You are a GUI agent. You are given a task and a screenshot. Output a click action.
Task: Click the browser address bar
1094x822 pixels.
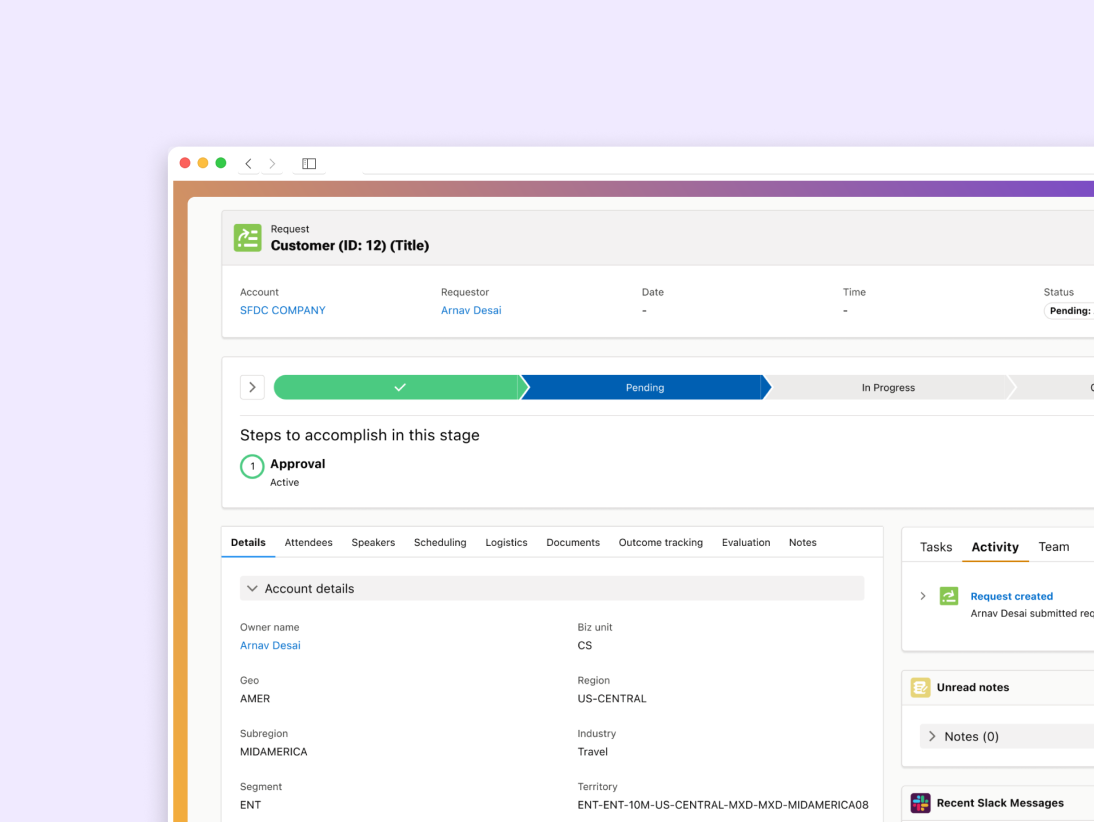click(728, 163)
